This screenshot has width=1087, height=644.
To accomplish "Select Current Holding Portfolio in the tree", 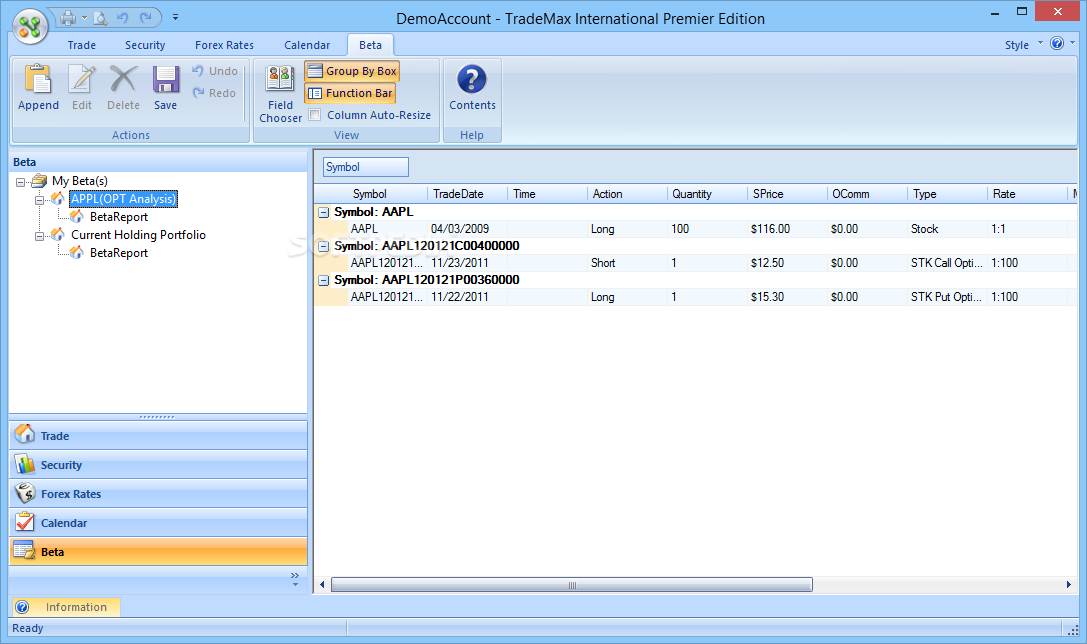I will pyautogui.click(x=138, y=235).
